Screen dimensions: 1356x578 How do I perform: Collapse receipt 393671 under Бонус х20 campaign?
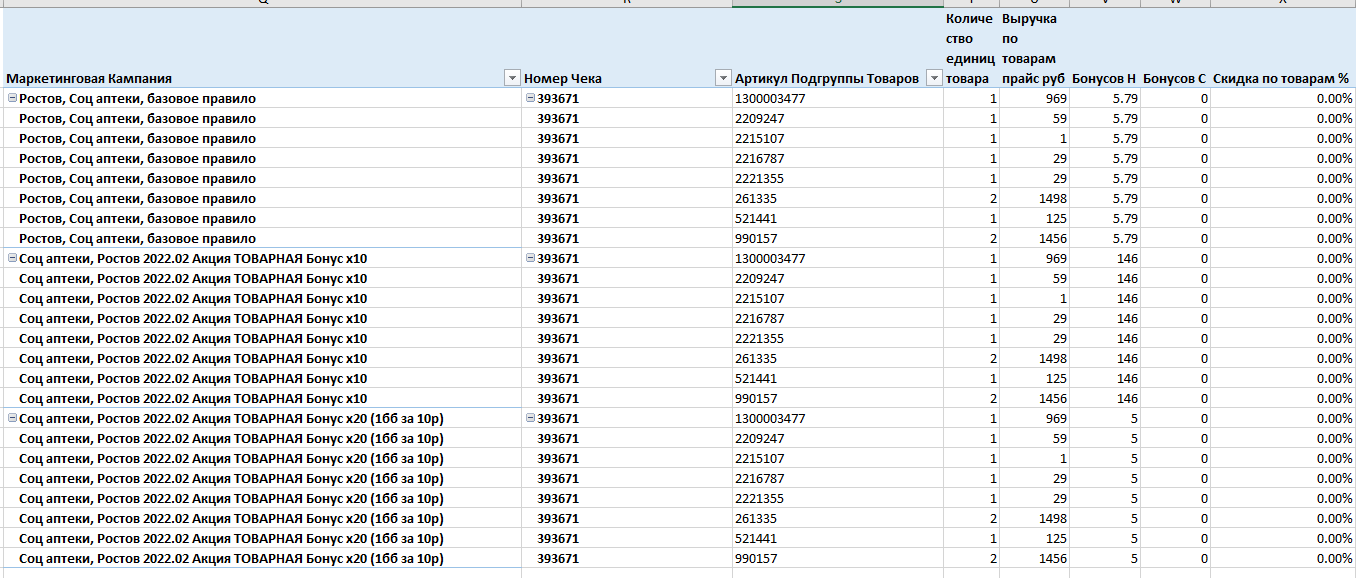pos(530,419)
